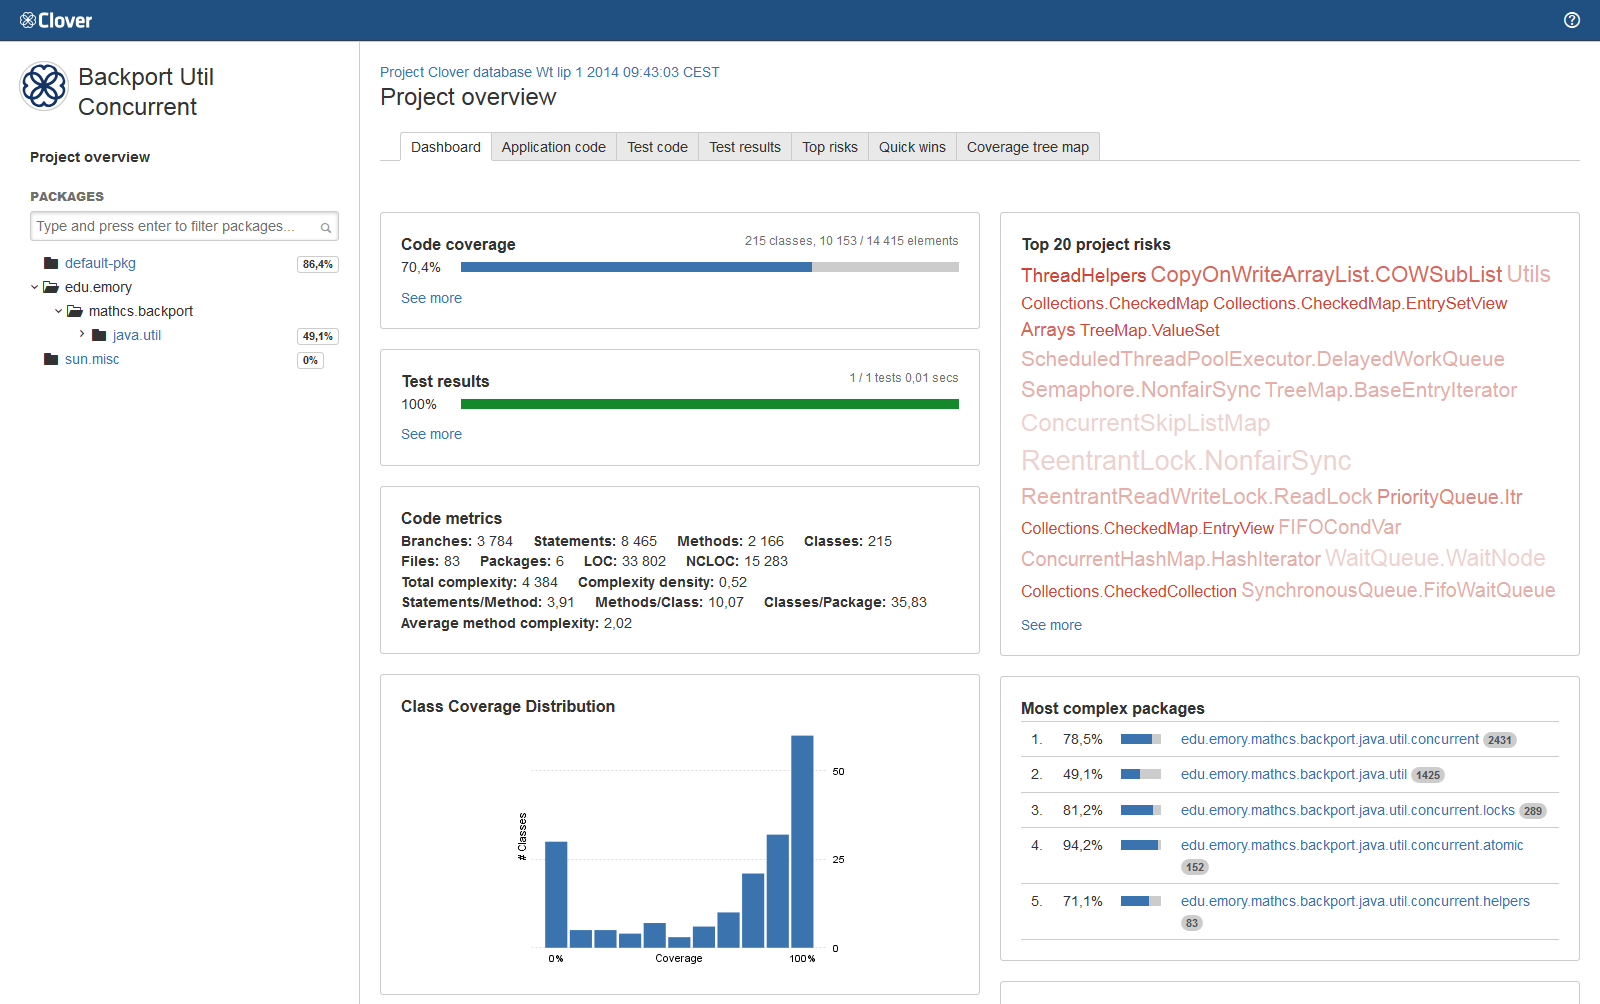1600x1004 pixels.
Task: Expand the java.util tree node
Action: [82, 334]
